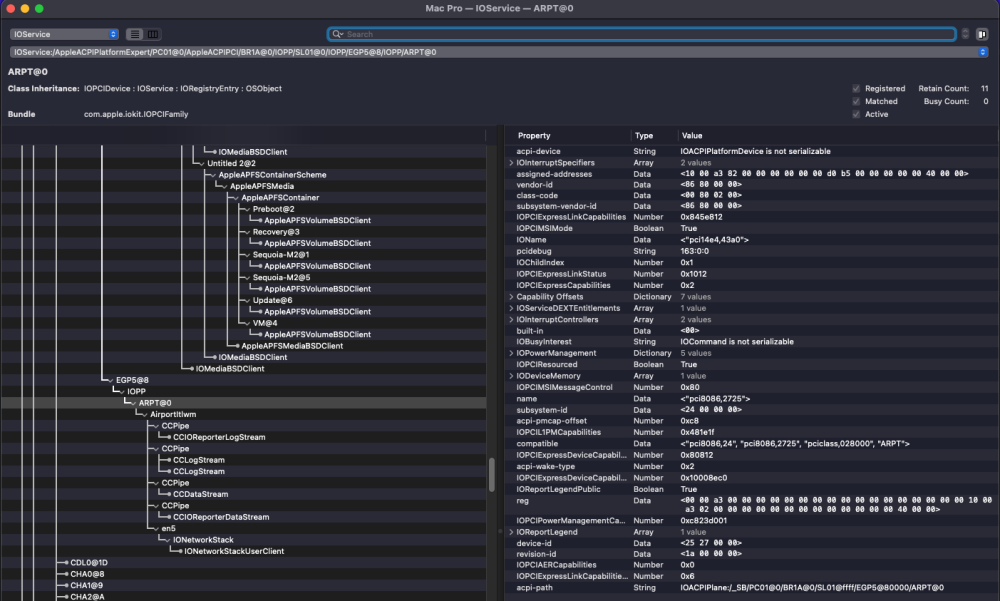1000x601 pixels.
Task: Select the IONetworkStack tree item
Action: pyautogui.click(x=203, y=540)
